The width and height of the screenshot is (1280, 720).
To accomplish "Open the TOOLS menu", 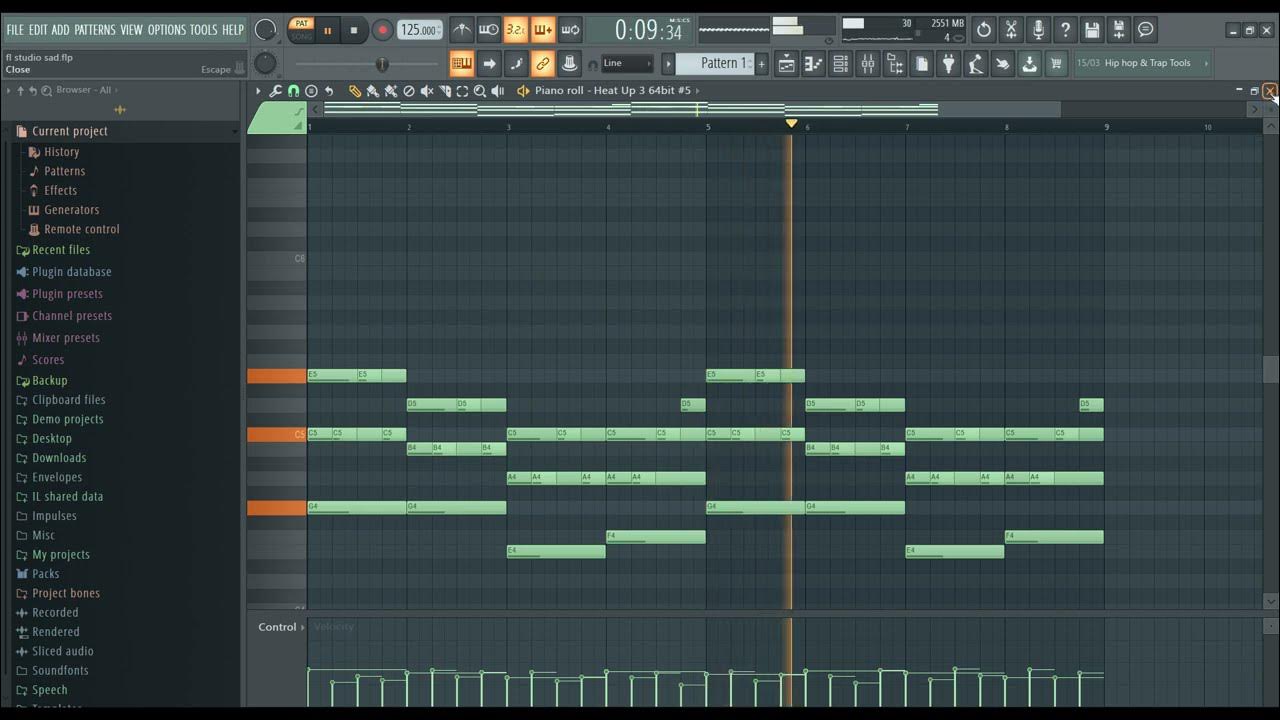I will click(x=204, y=30).
